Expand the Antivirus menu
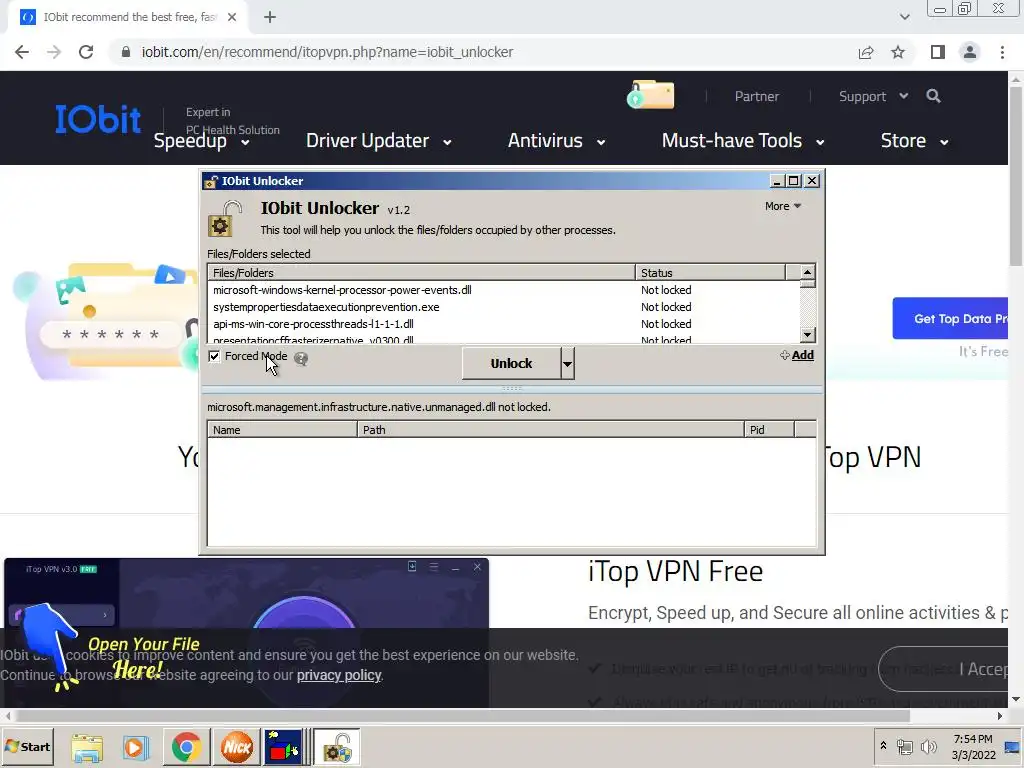This screenshot has width=1024, height=768. (556, 141)
